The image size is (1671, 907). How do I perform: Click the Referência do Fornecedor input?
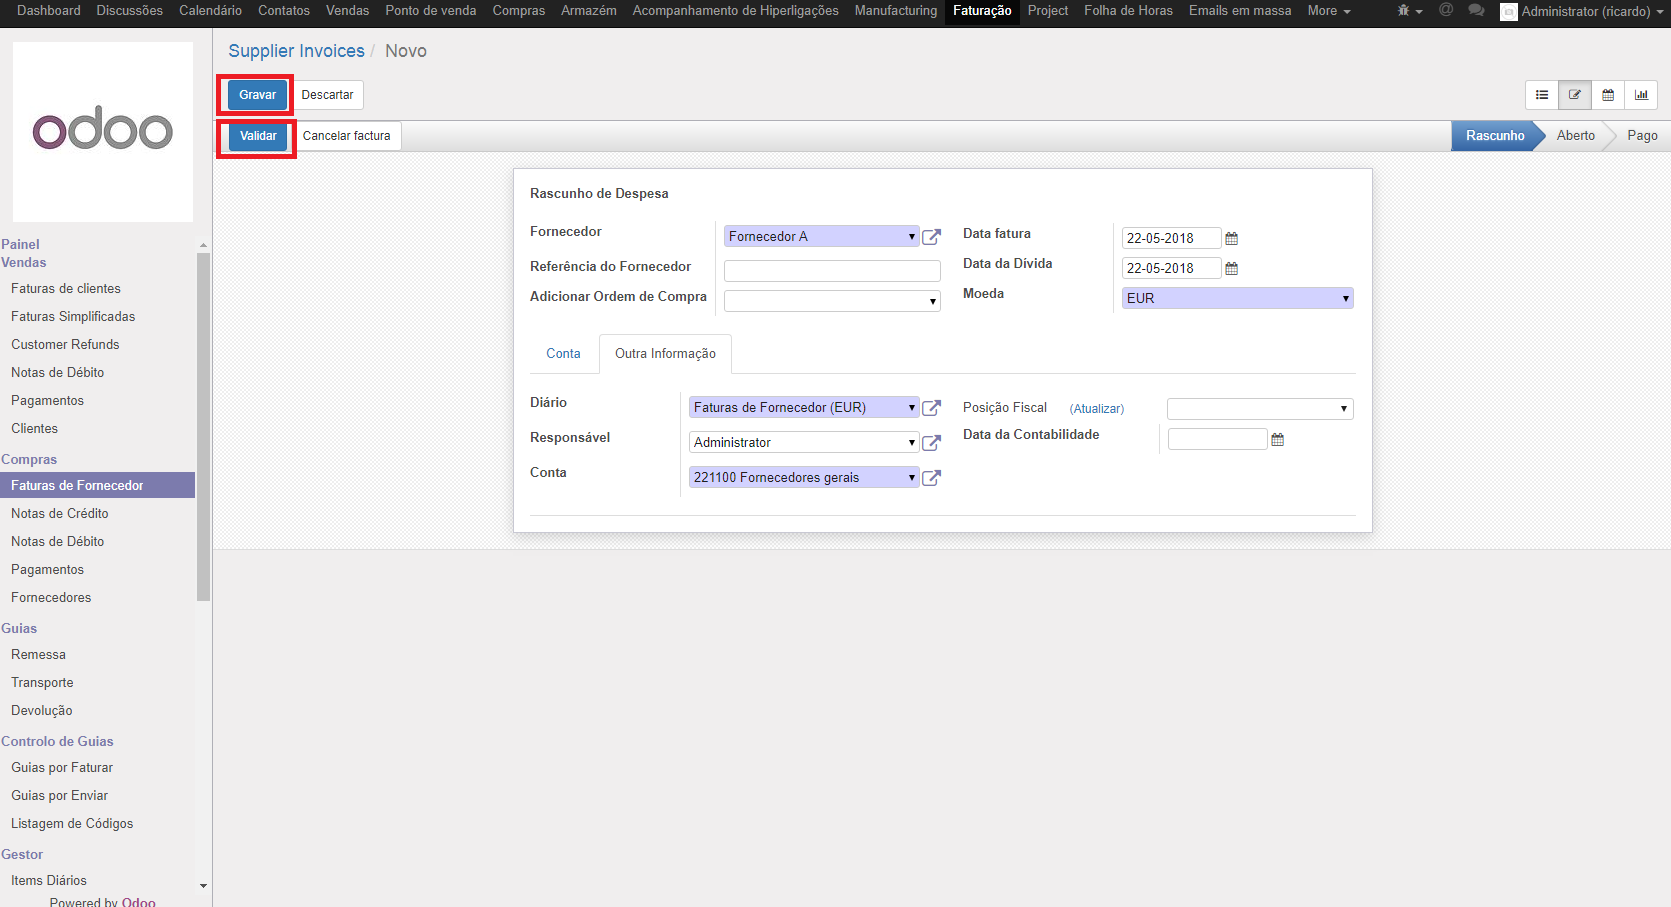pos(831,271)
